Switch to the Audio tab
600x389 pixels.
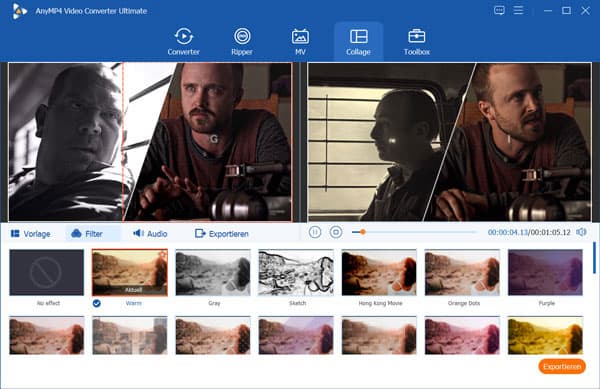click(150, 234)
